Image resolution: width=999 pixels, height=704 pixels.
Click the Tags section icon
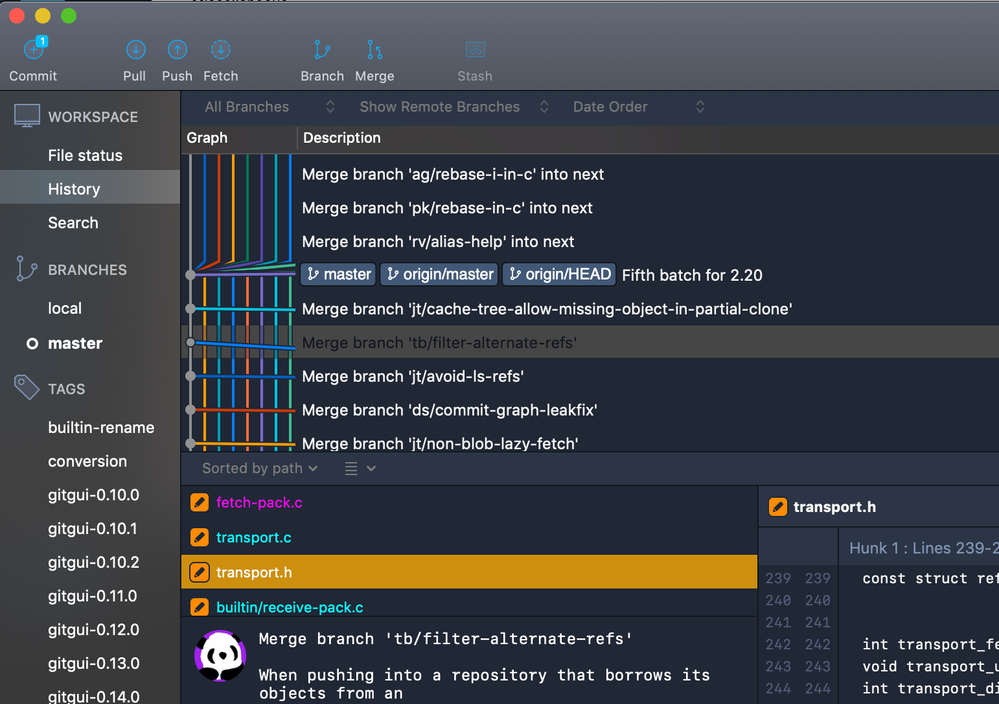pyautogui.click(x=27, y=387)
